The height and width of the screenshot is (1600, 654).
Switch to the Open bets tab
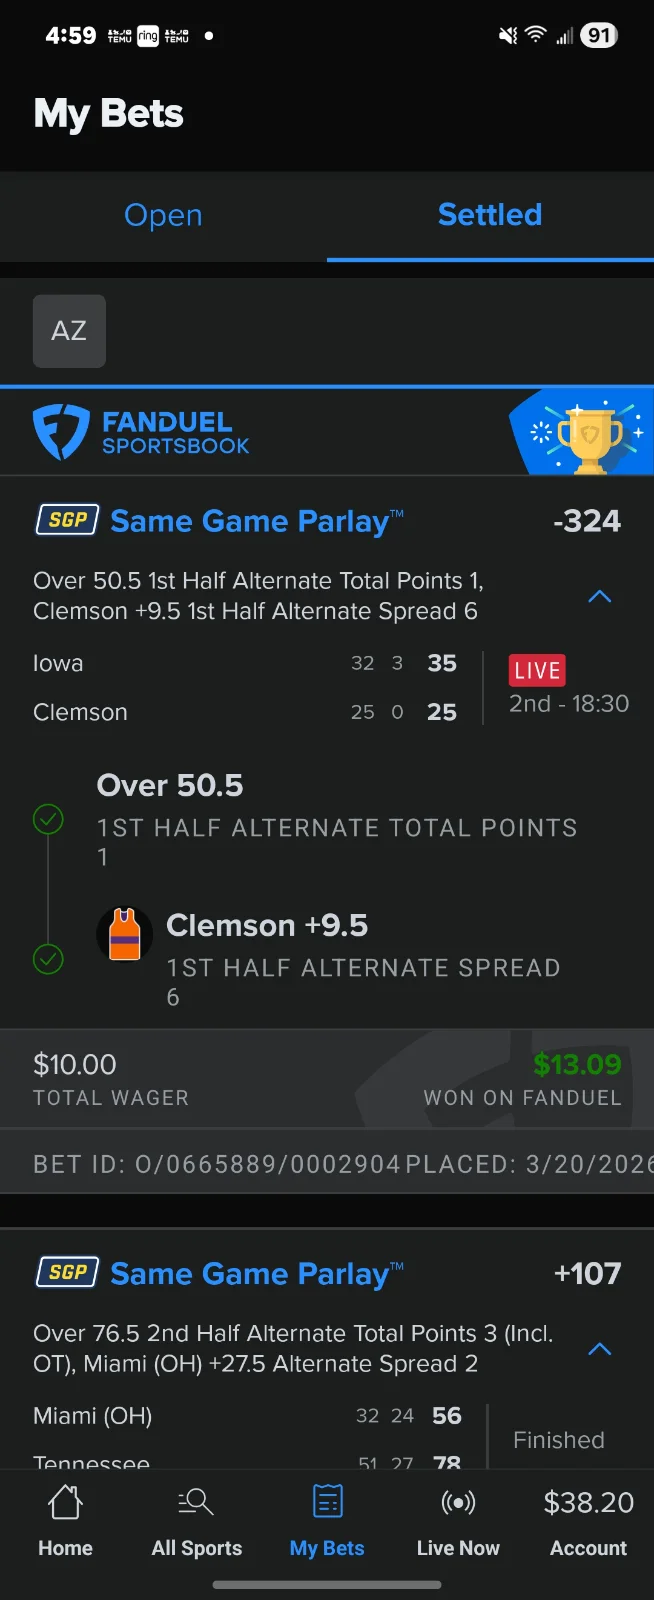click(x=163, y=215)
